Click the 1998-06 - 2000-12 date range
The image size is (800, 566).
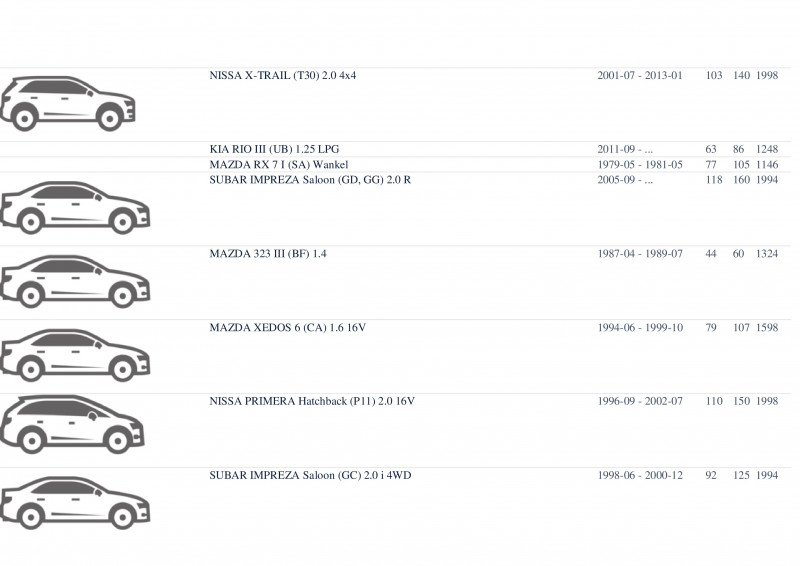[x=640, y=475]
